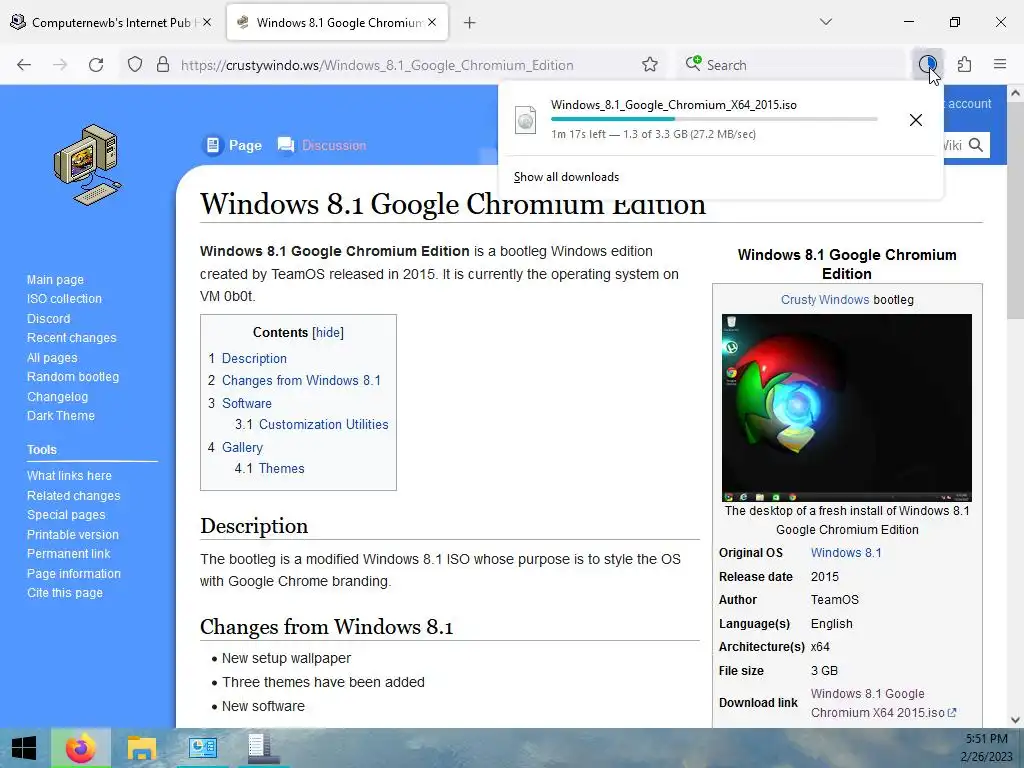This screenshot has width=1024, height=768.
Task: Open Recent changes sidebar link
Action: (x=71, y=338)
